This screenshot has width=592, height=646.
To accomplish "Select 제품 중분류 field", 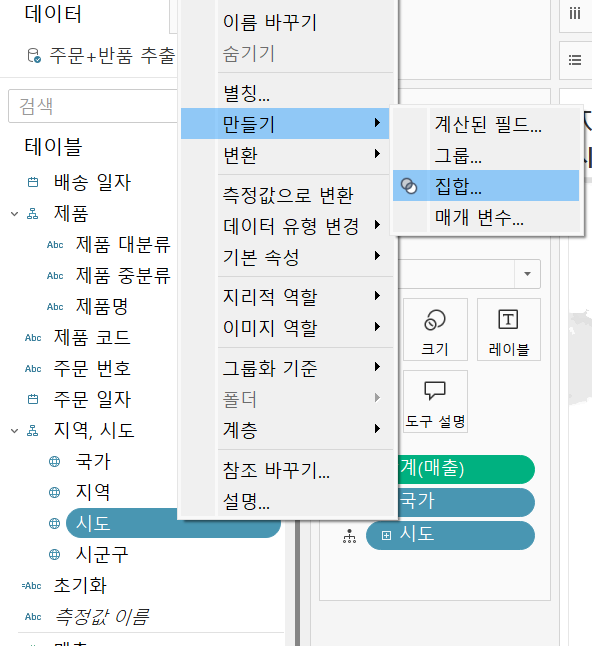I will point(123,276).
